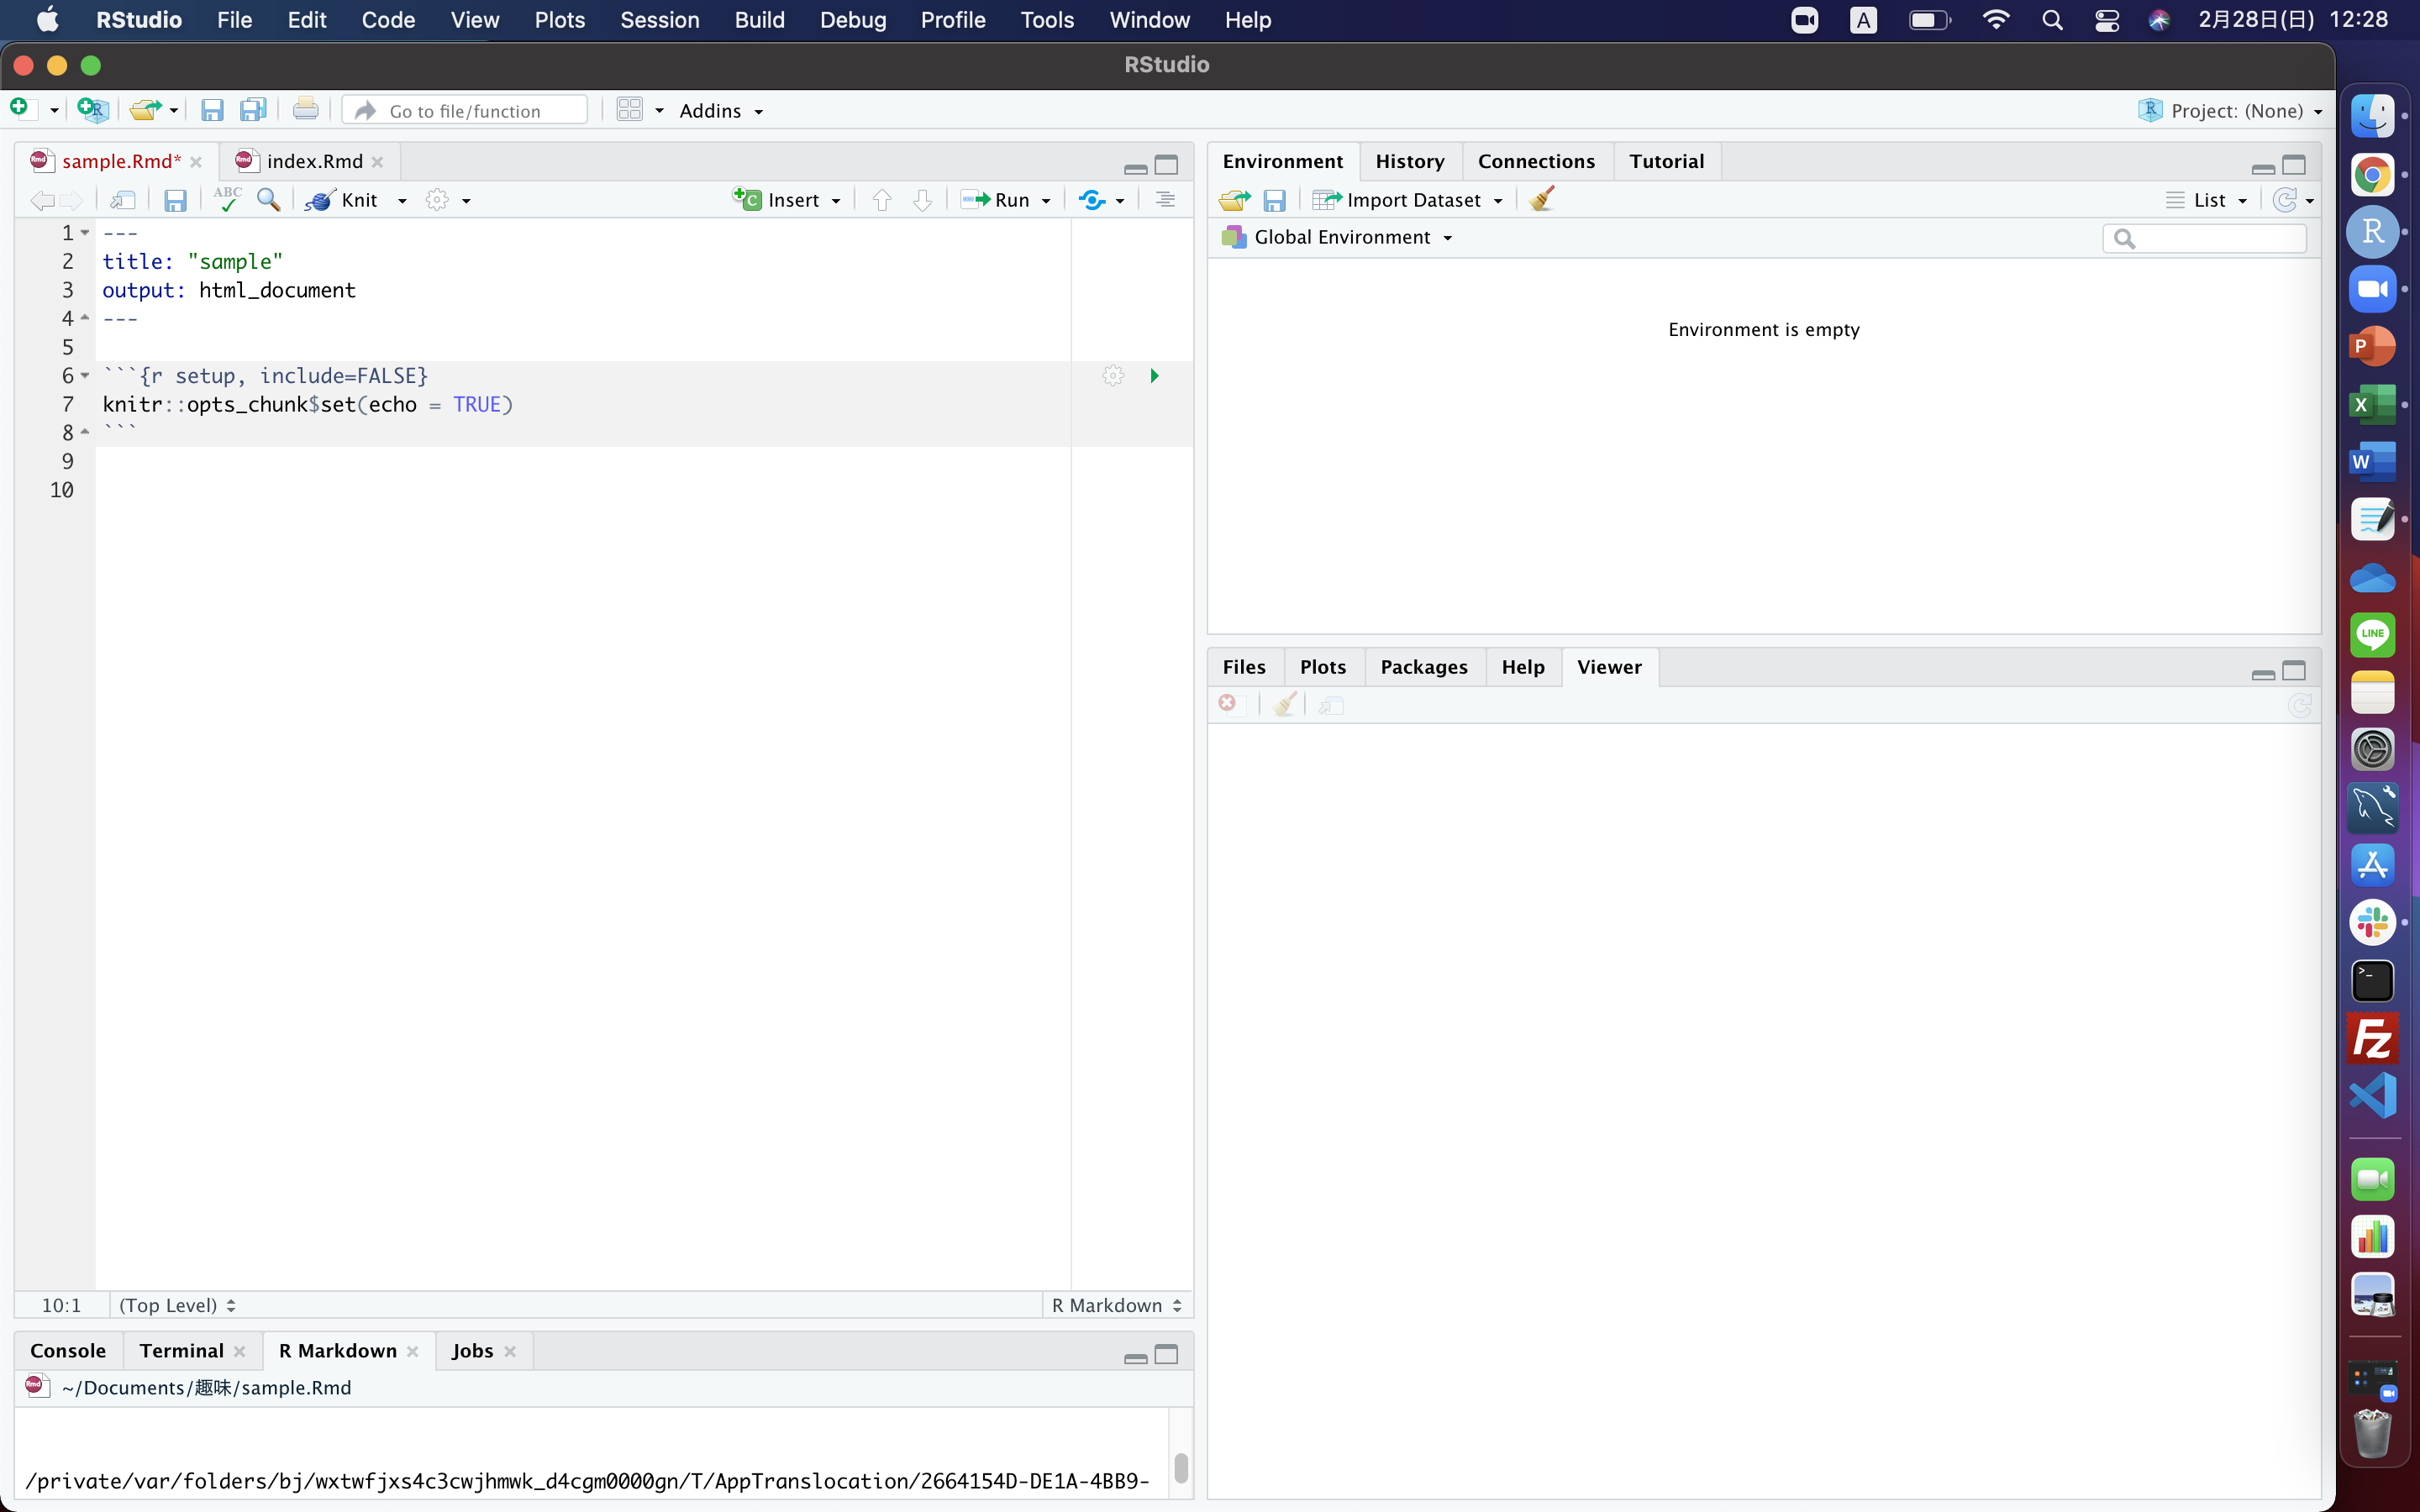The height and width of the screenshot is (1512, 2420).
Task: Open the Import Dataset dropdown
Action: [1408, 200]
